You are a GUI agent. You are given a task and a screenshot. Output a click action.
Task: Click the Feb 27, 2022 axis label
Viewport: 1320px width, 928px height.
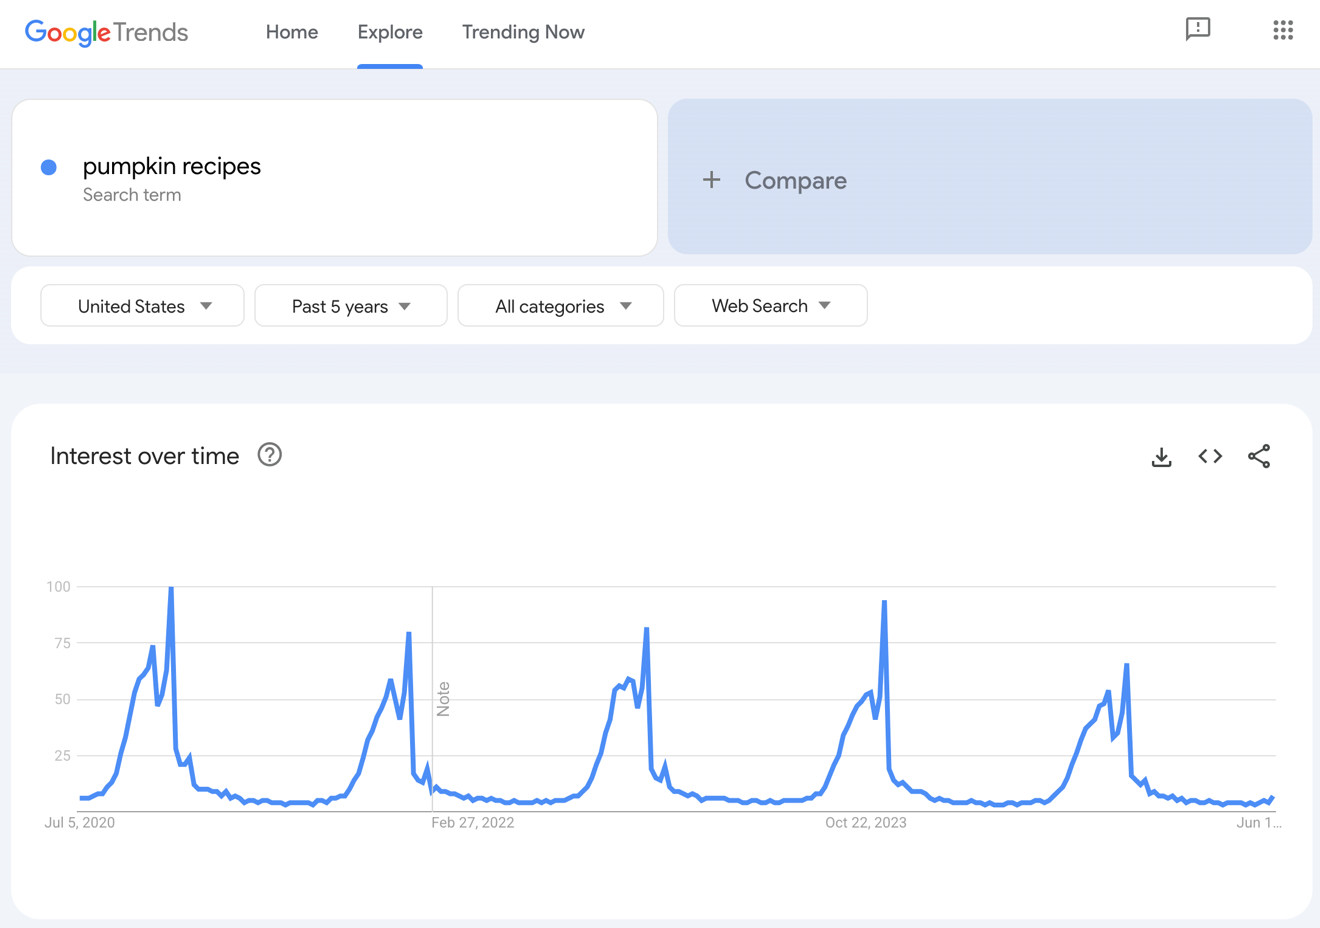coord(473,823)
